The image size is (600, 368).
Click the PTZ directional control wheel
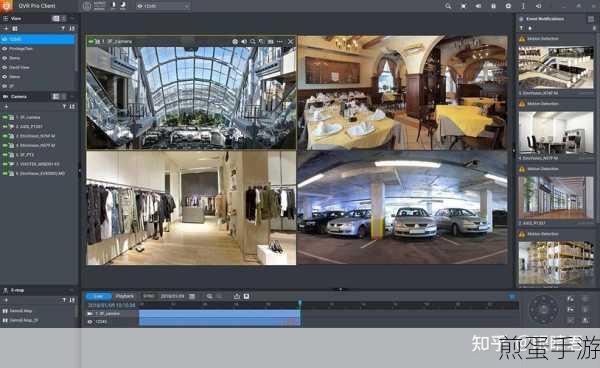pyautogui.click(x=543, y=309)
